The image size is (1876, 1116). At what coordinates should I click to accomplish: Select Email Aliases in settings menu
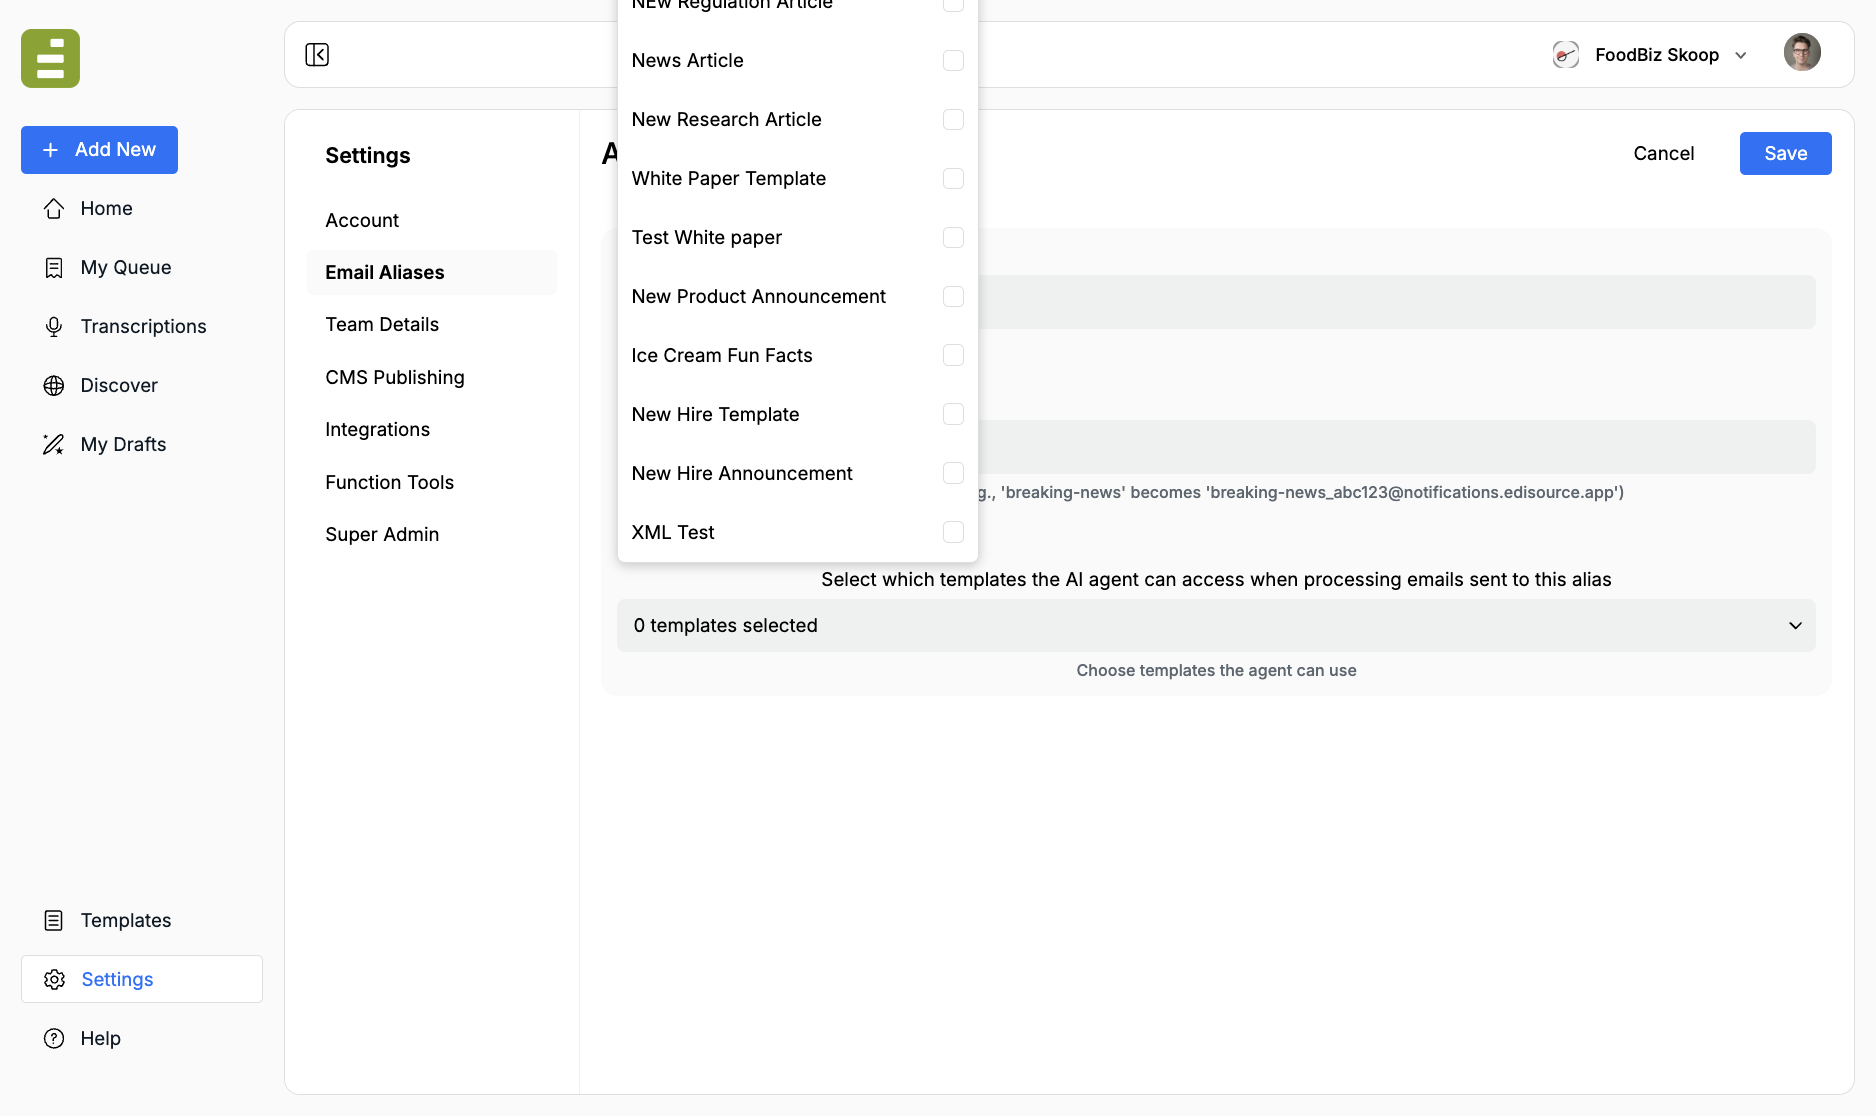point(432,272)
